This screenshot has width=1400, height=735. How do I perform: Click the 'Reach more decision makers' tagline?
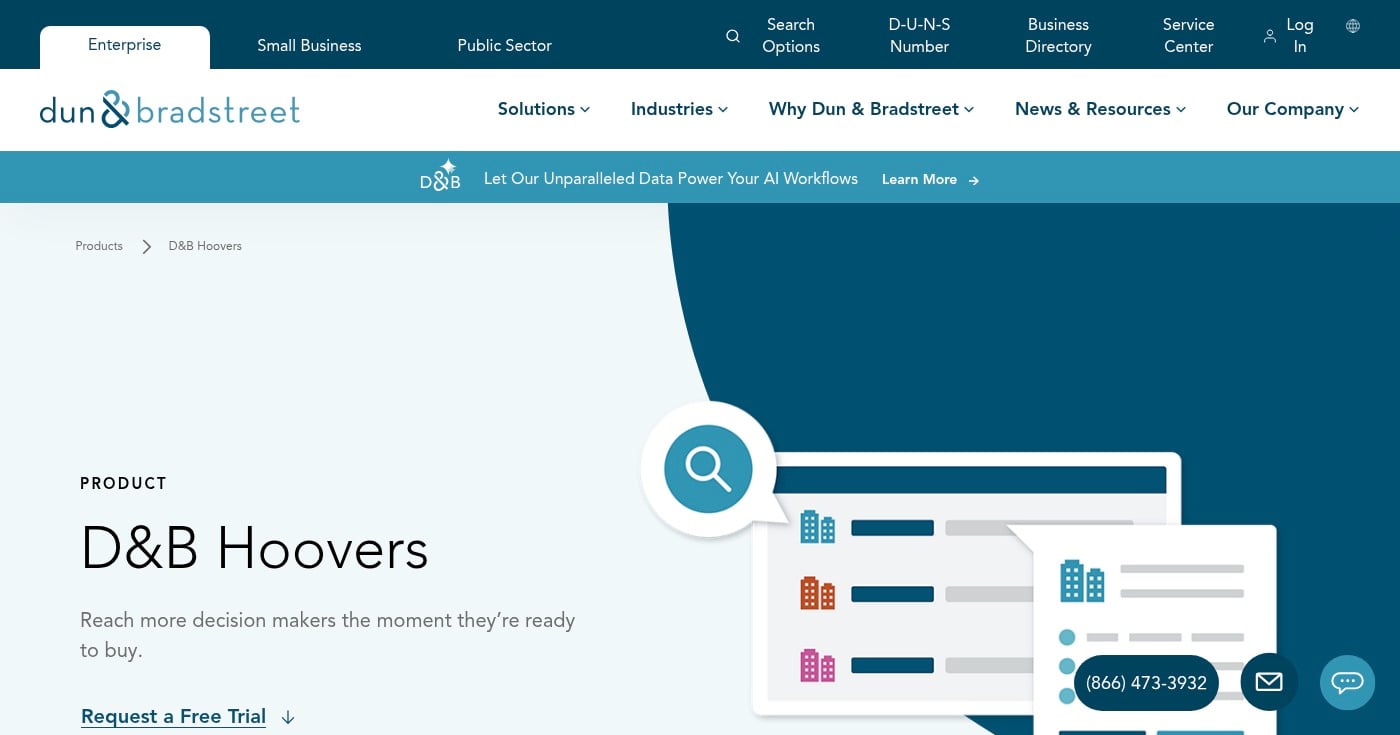point(327,635)
